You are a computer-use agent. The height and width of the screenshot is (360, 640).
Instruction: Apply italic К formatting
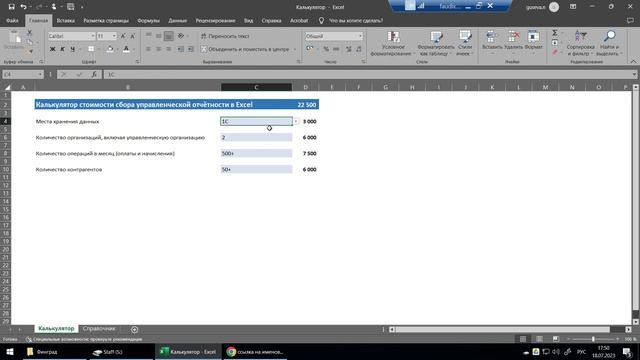coord(62,49)
